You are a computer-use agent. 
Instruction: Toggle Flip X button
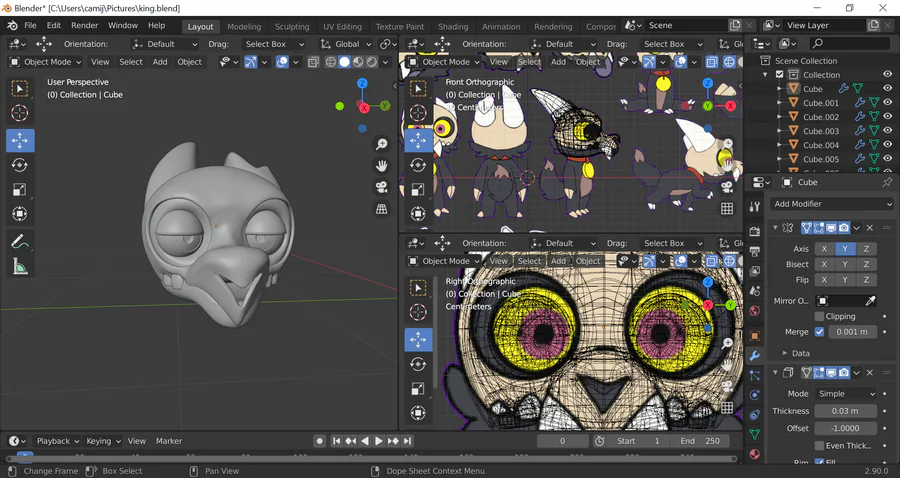824,279
